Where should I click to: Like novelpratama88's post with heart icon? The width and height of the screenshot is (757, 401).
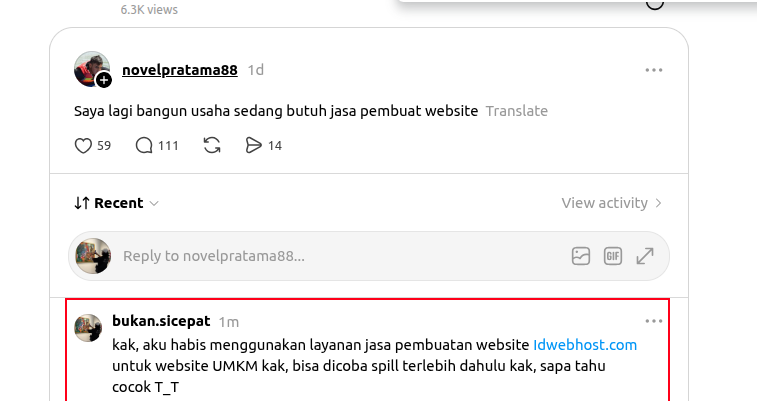83,145
